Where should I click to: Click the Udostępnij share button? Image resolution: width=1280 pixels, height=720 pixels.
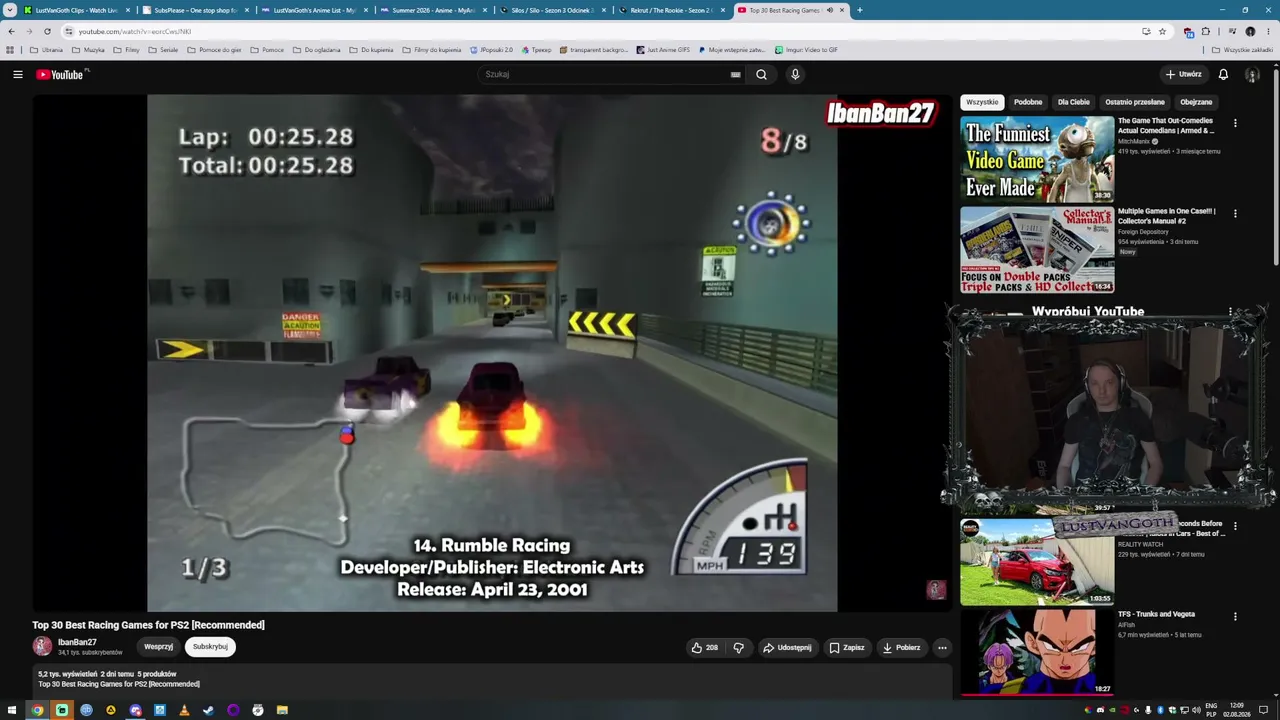click(787, 647)
